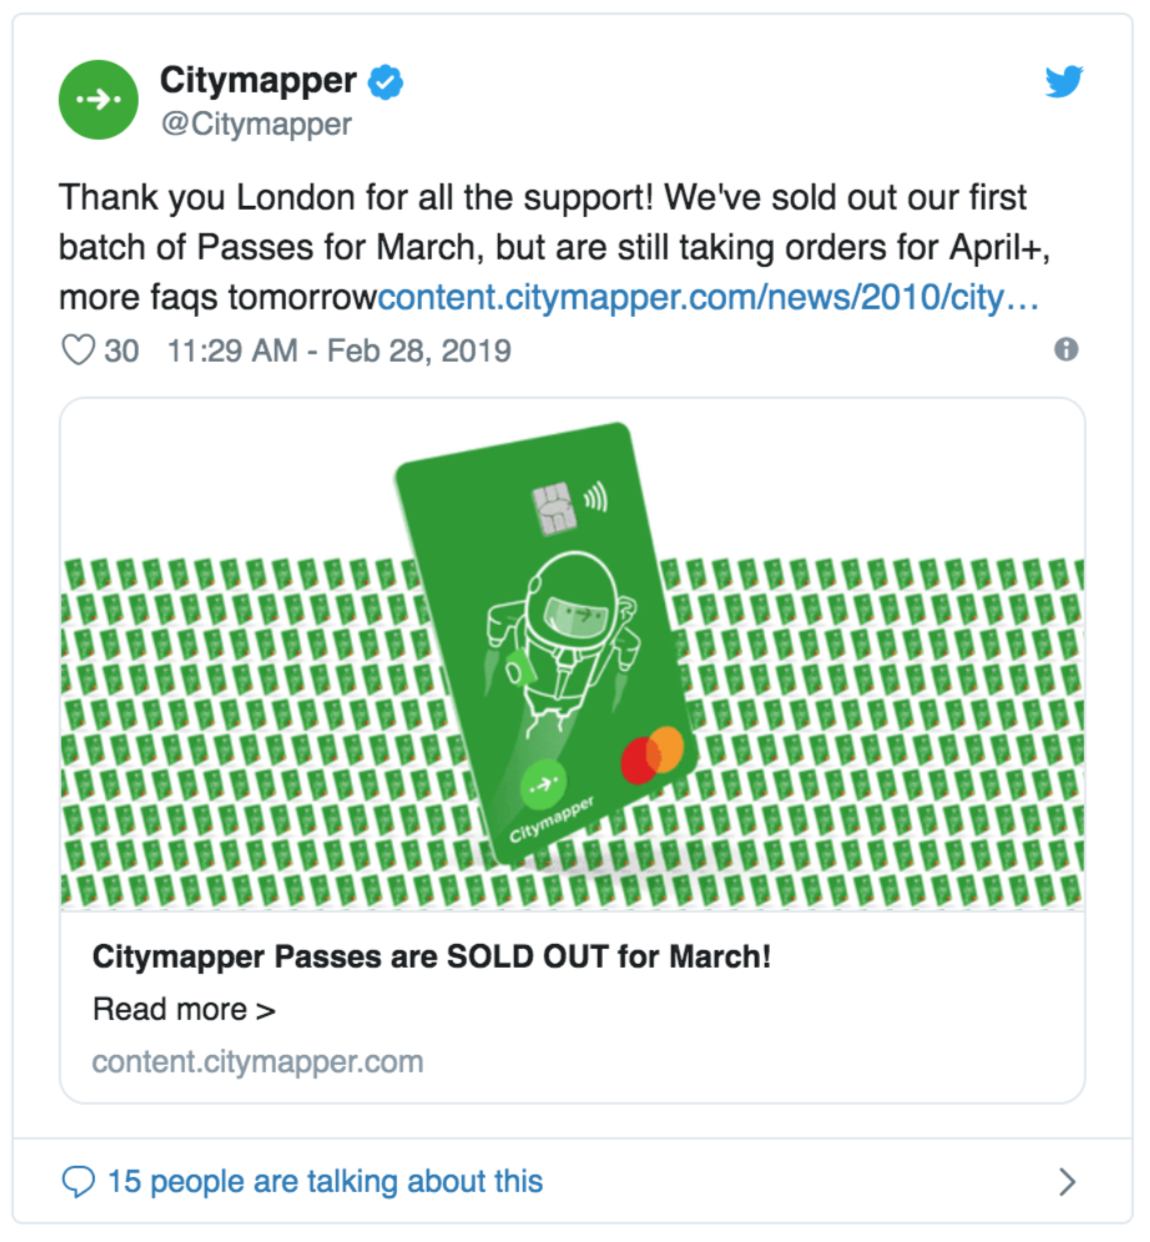Viewport: 1150px width, 1242px height.
Task: Click the Twitter bird logo
Action: (x=1064, y=81)
